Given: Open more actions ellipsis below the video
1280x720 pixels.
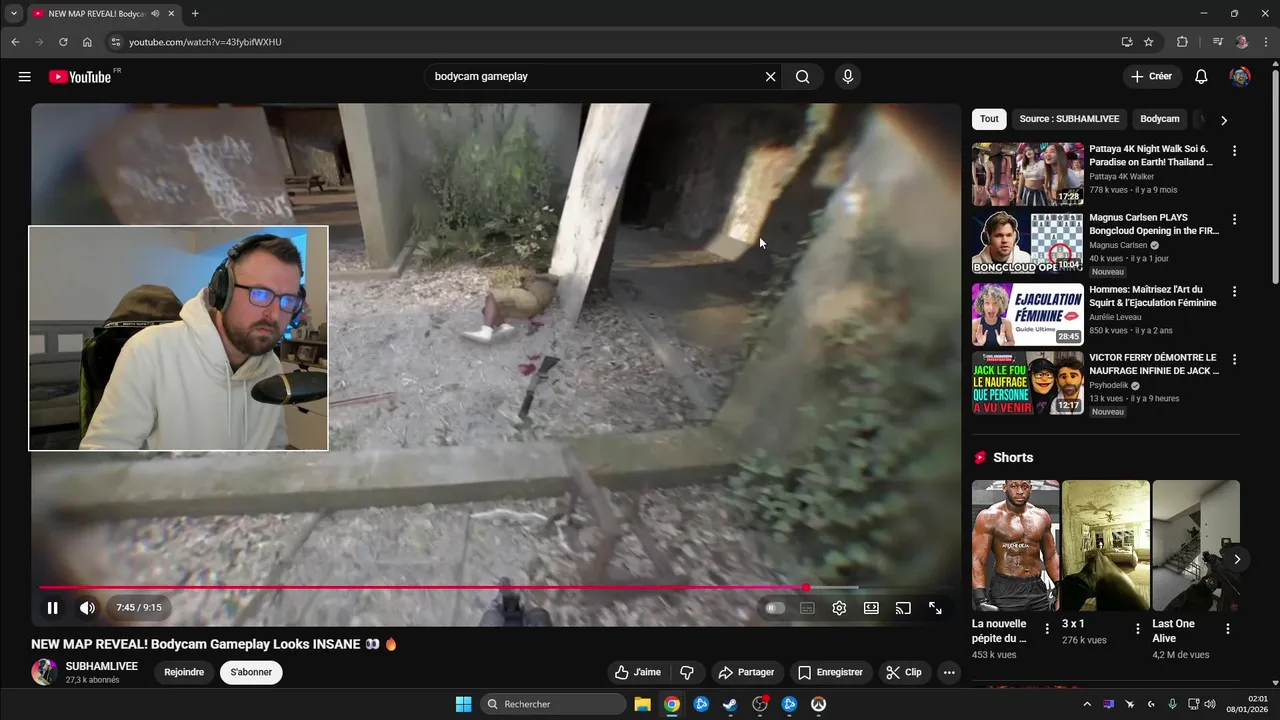Looking at the screenshot, I should 949,672.
